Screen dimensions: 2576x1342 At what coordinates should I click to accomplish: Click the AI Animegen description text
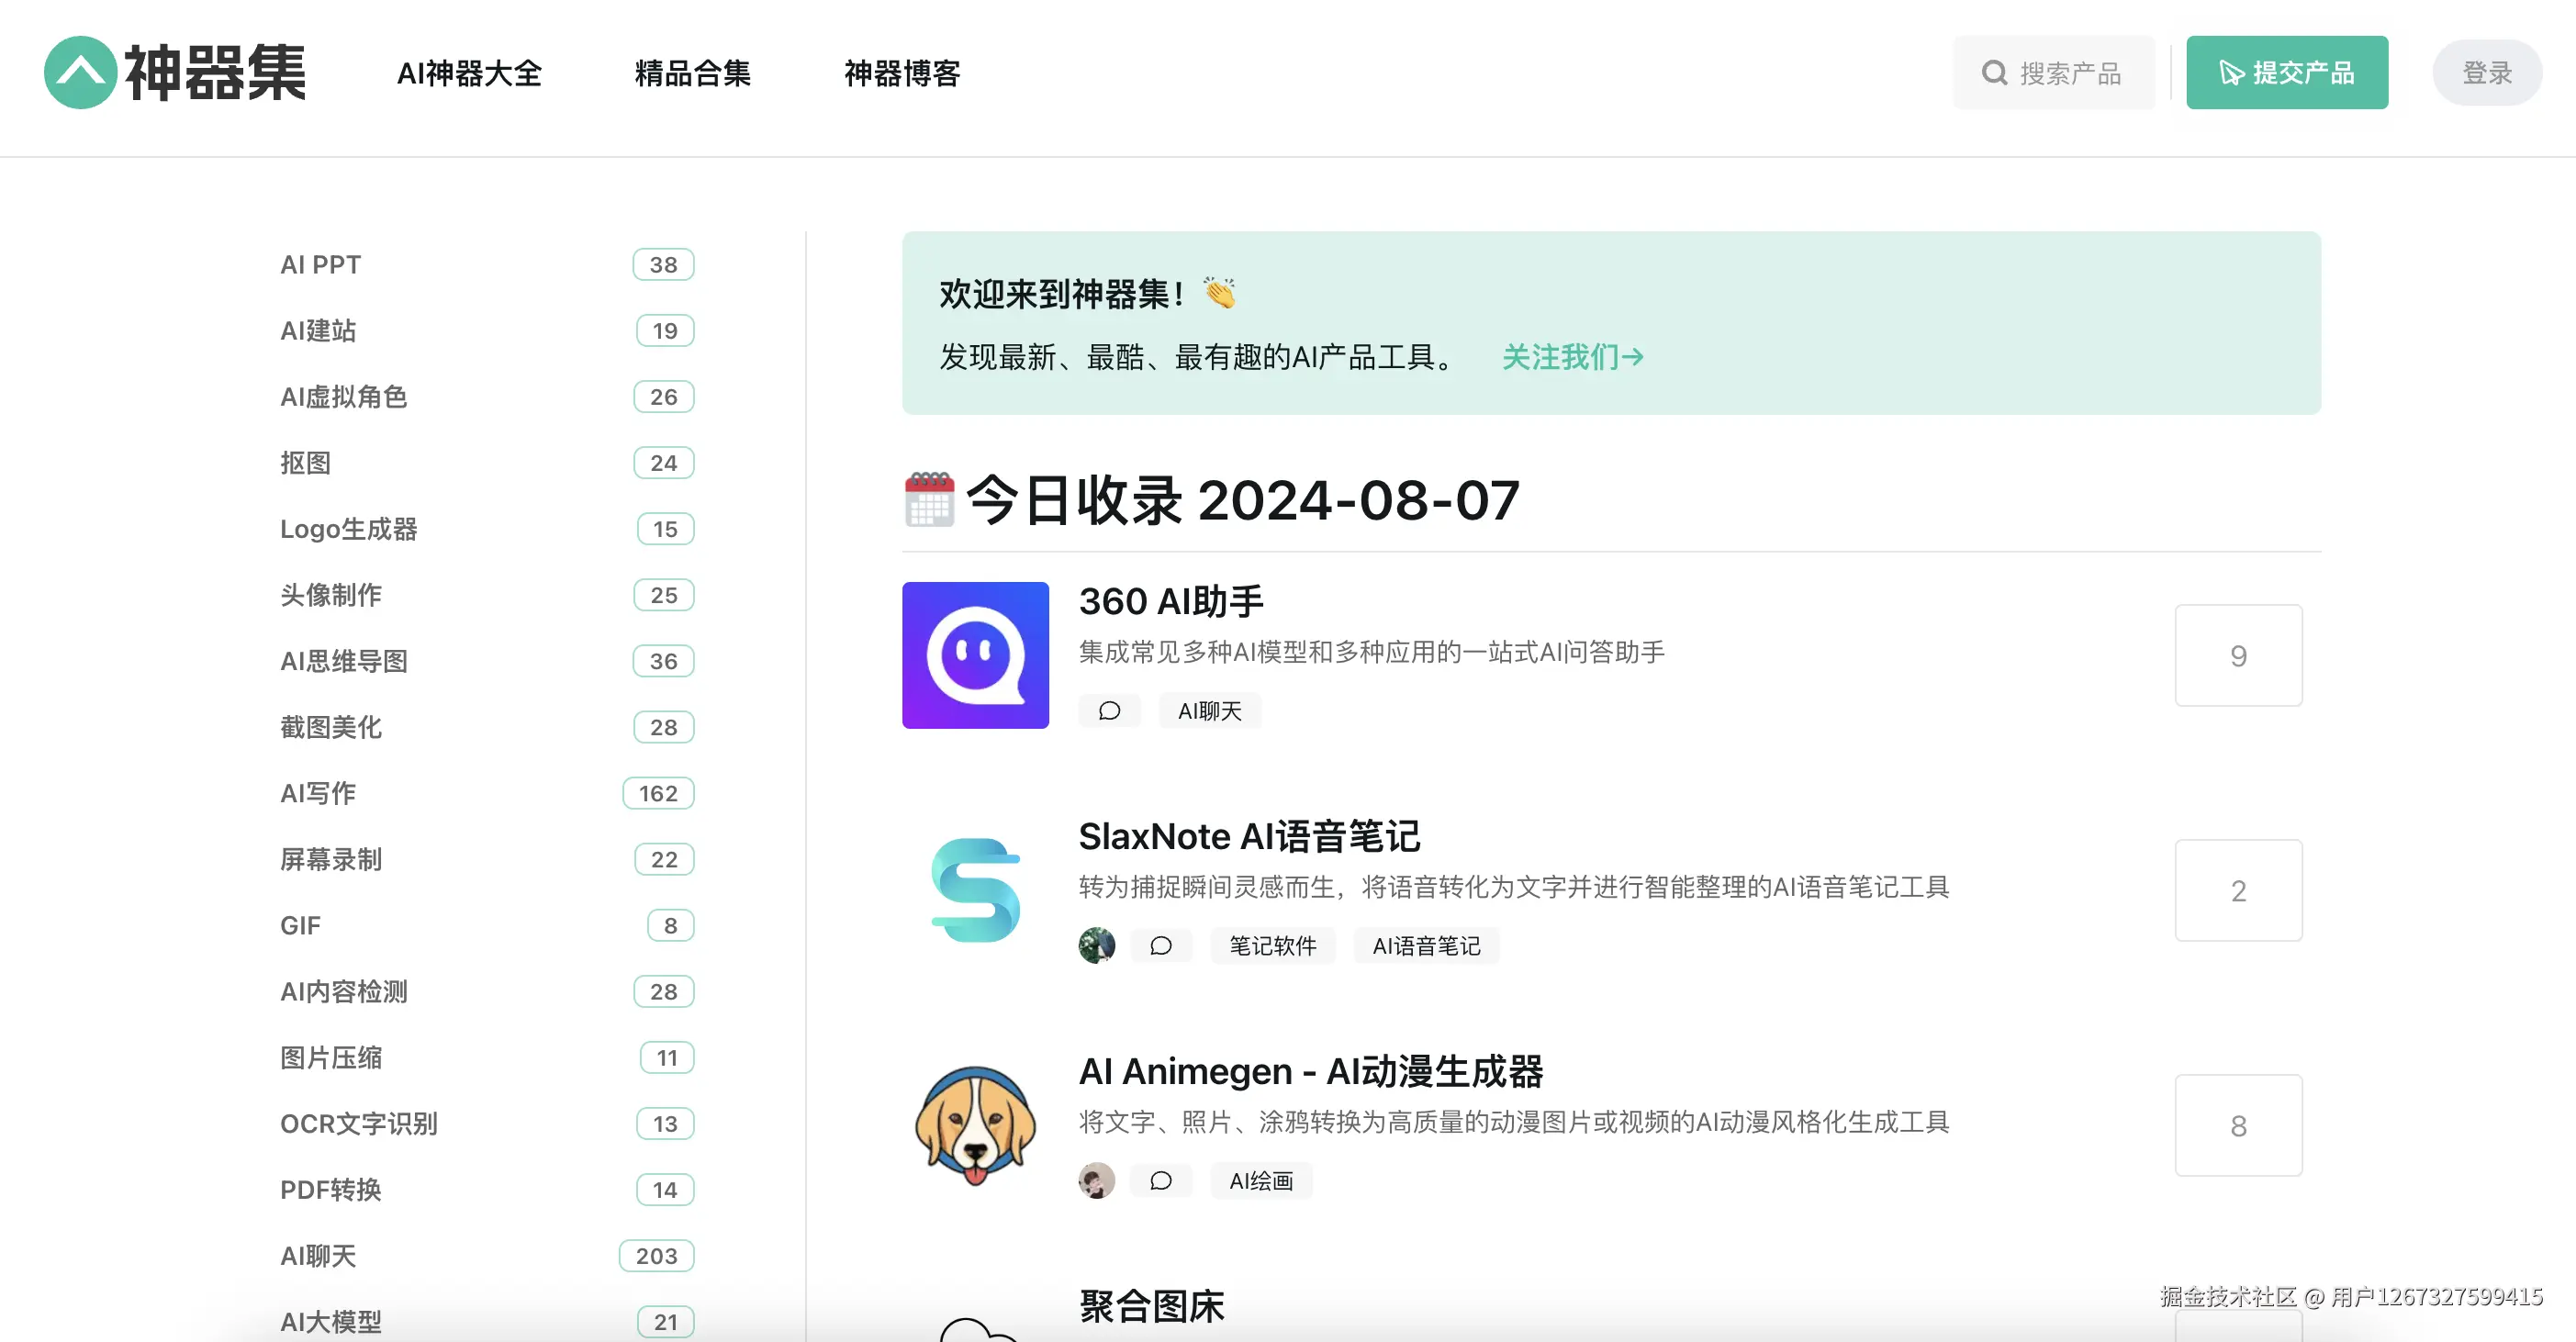pos(1514,1122)
